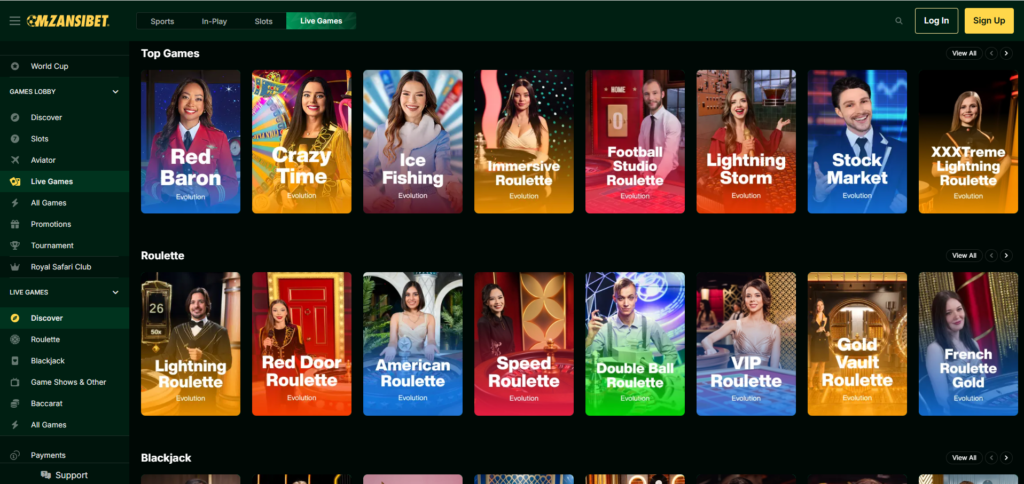Click the Game Shows & Other icon
The image size is (1024, 484).
click(x=16, y=382)
